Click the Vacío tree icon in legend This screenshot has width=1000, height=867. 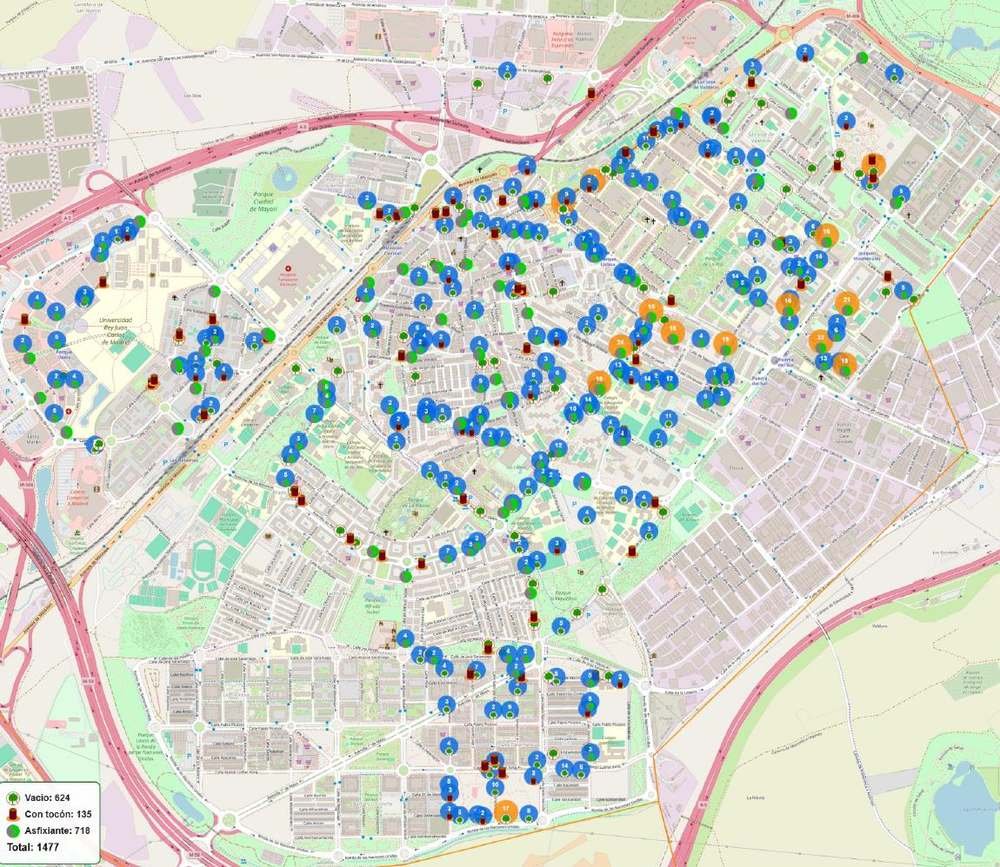click(13, 797)
